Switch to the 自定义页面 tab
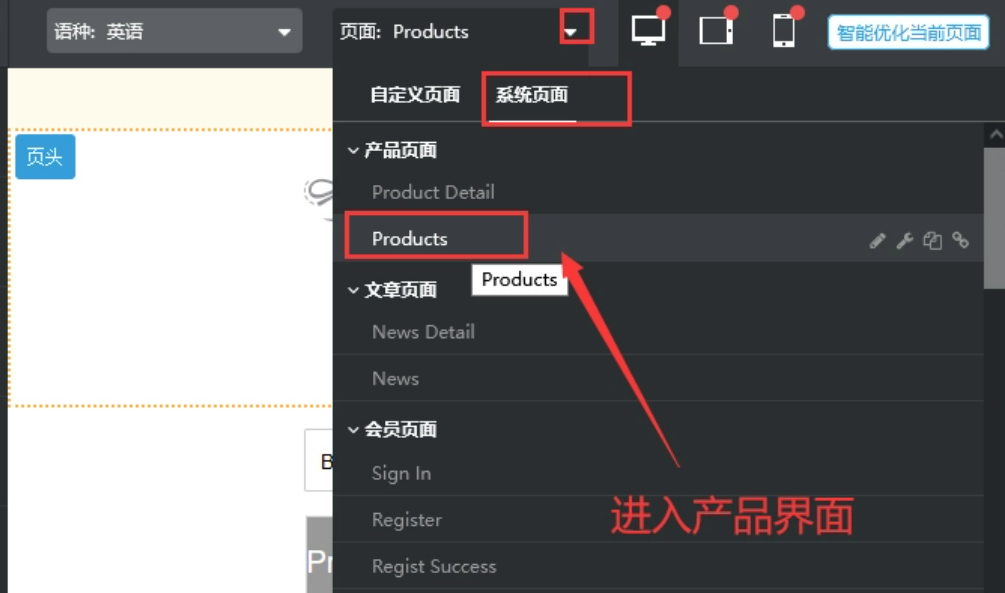Image resolution: width=1005 pixels, height=593 pixels. point(415,95)
